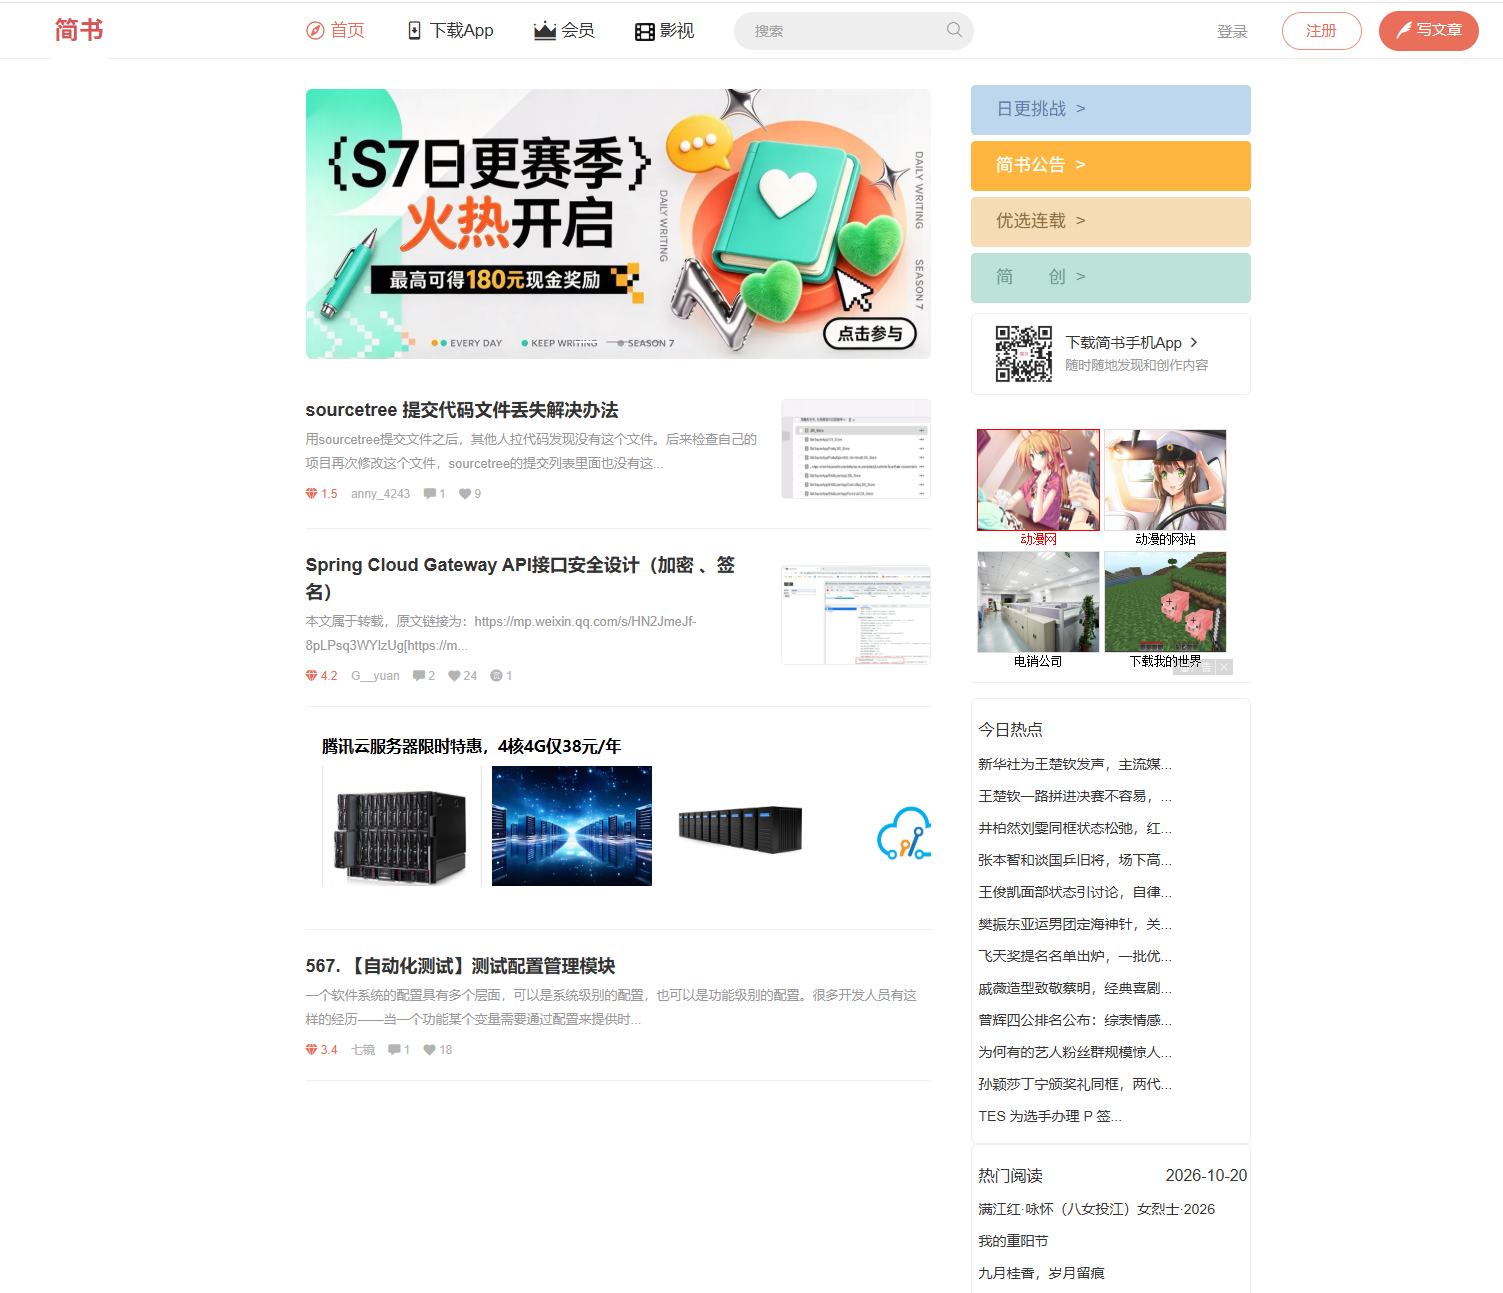The height and width of the screenshot is (1293, 1503).
Task: Open the 简书公告 sidebar button
Action: [1110, 166]
